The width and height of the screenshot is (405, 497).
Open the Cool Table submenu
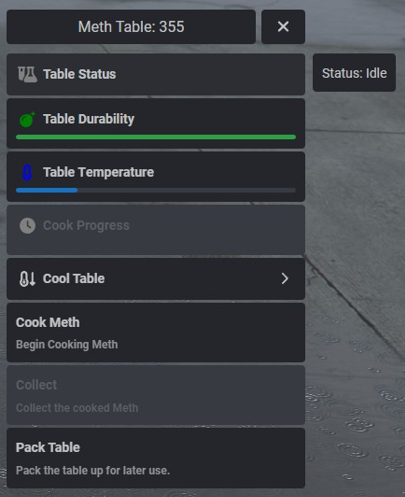point(156,279)
